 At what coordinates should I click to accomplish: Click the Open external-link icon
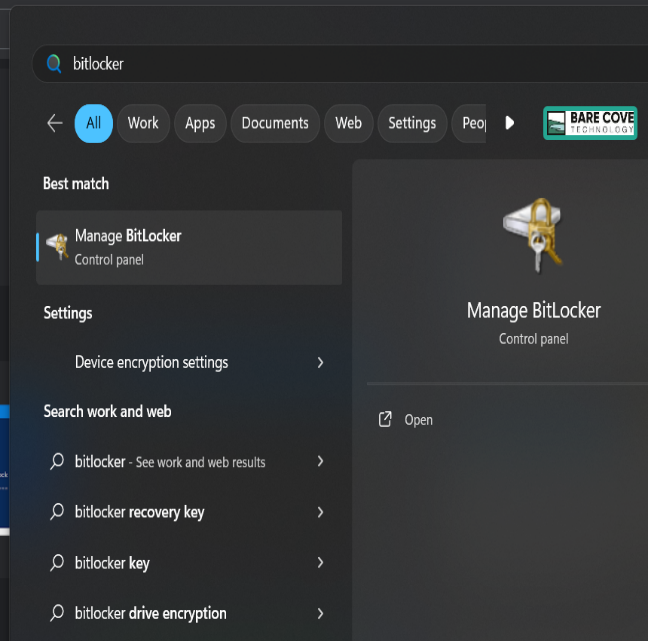pyautogui.click(x=385, y=419)
